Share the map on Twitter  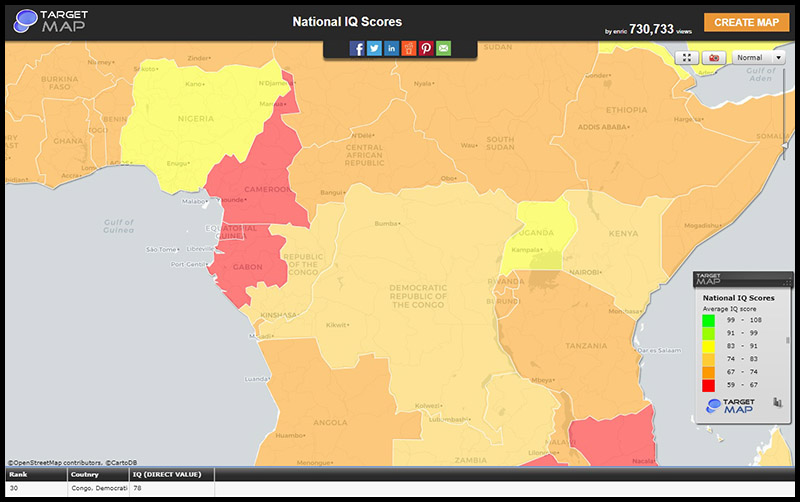point(374,48)
